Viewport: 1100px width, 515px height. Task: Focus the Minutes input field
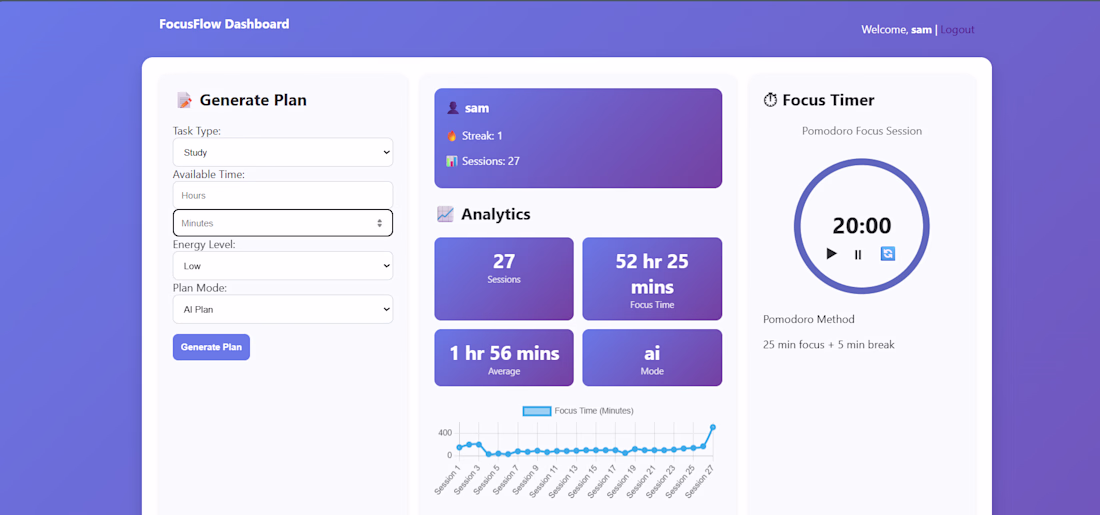283,223
